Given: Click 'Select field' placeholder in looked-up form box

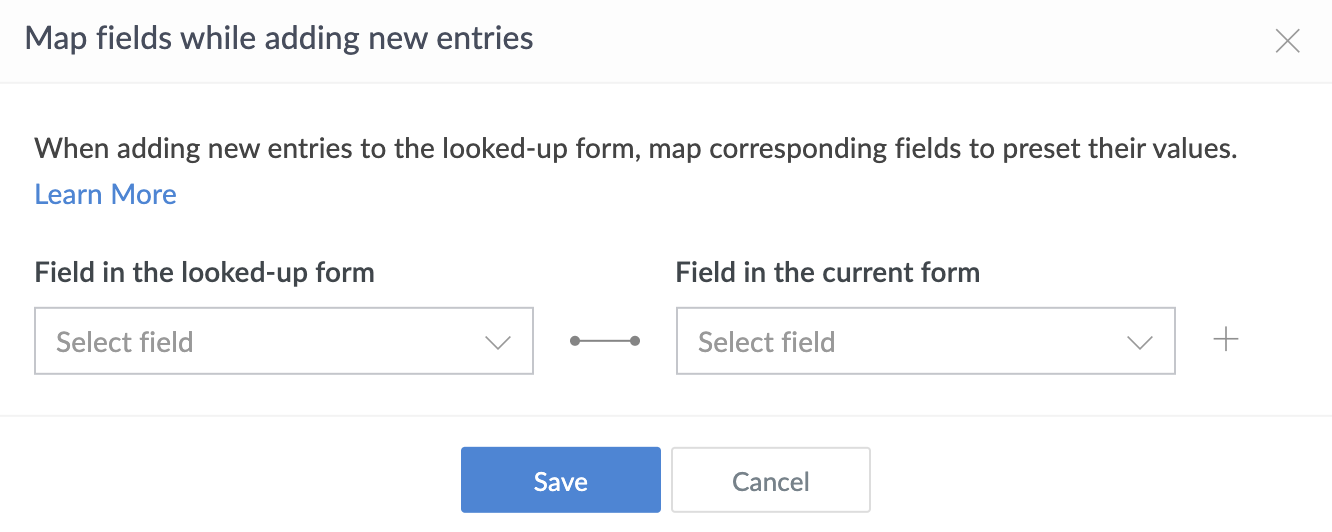Looking at the screenshot, I should (124, 342).
